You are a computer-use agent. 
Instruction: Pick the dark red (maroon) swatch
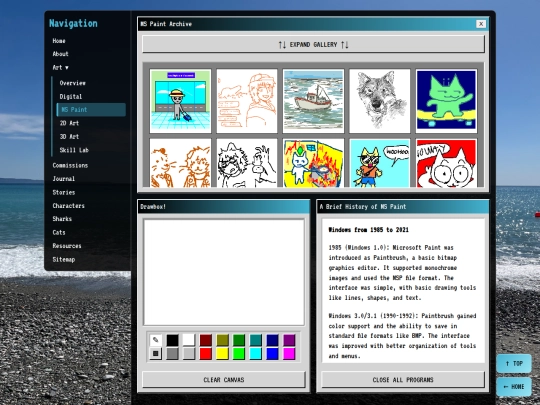(206, 340)
